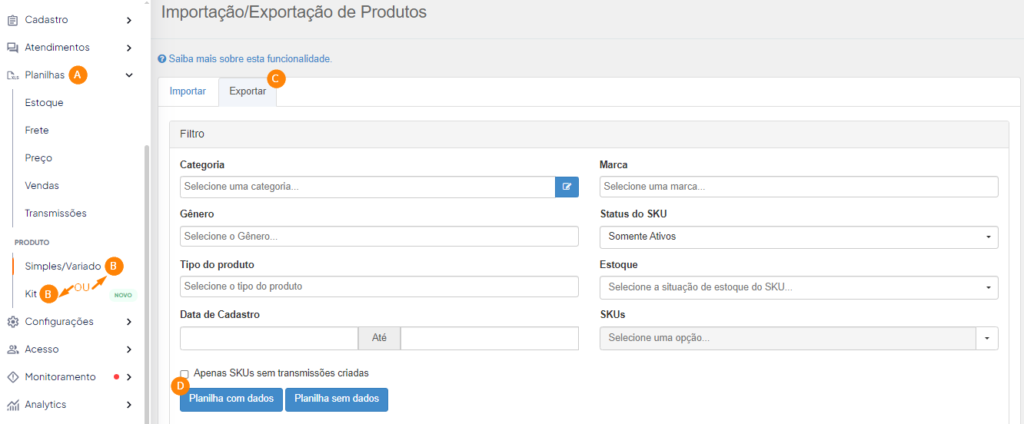The width and height of the screenshot is (1024, 424).
Task: Open the SKUs option dropdown arrow
Action: tap(987, 338)
